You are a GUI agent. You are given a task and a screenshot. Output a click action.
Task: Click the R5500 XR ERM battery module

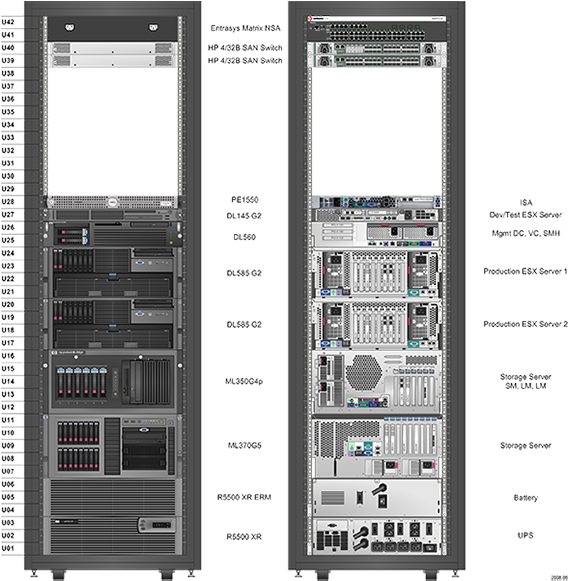pos(113,497)
